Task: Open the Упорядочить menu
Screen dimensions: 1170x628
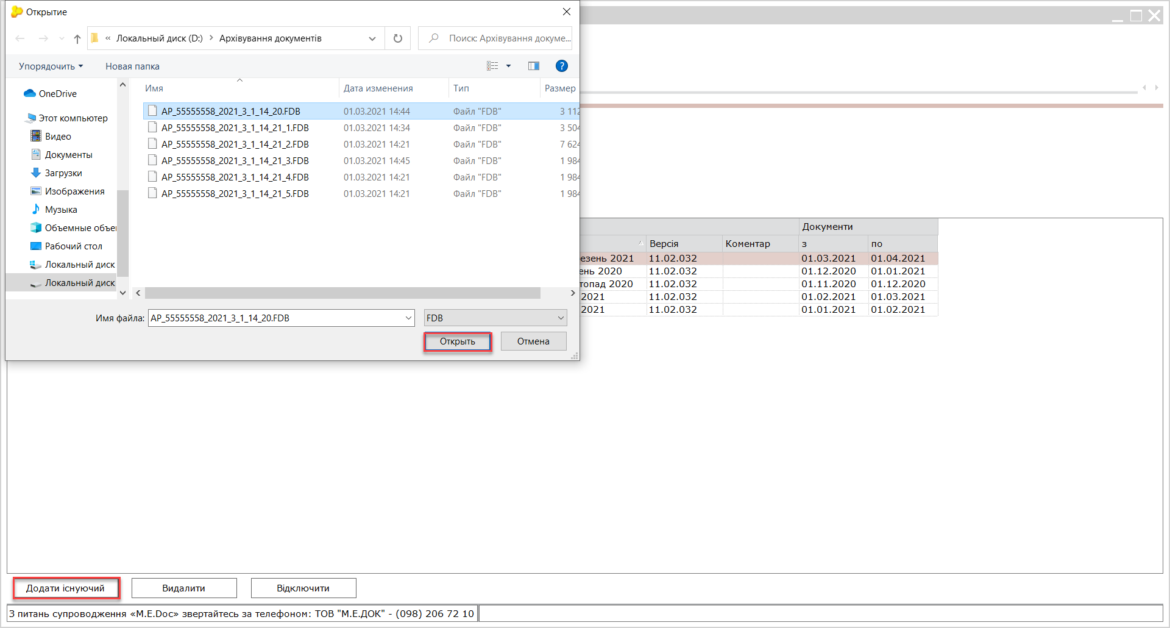Action: 51,66
